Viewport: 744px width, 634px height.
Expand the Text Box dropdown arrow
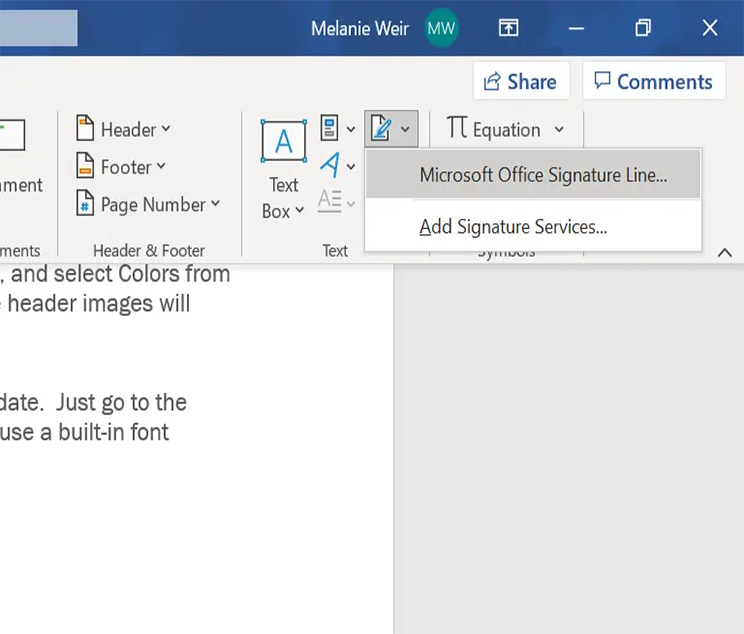[299, 210]
